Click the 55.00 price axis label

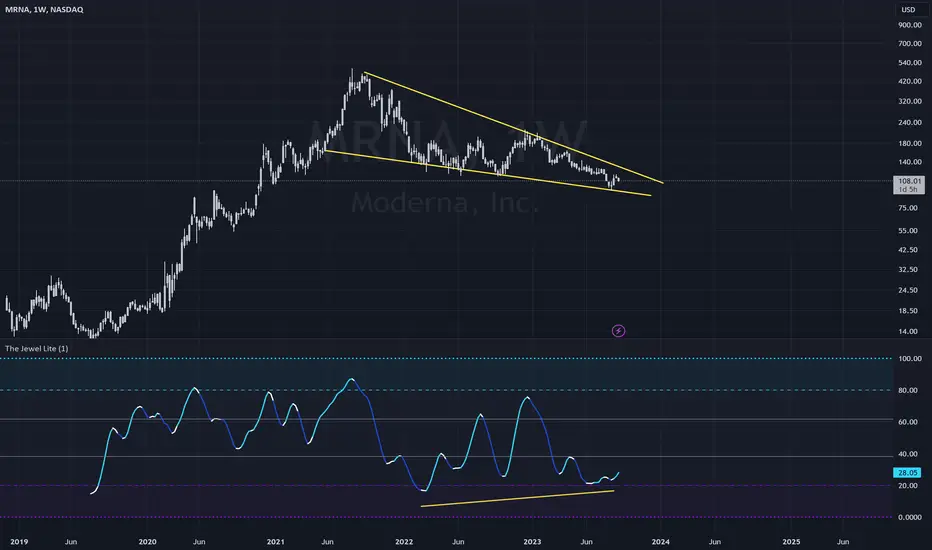(x=908, y=231)
